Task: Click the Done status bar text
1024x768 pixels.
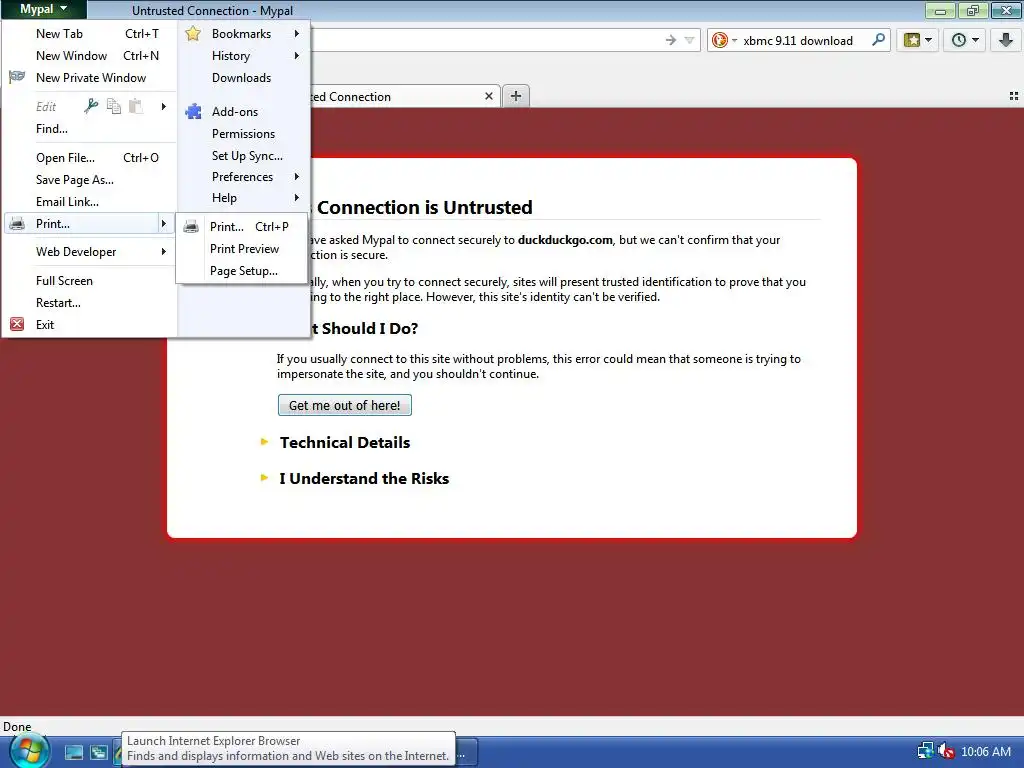Action: pos(17,727)
